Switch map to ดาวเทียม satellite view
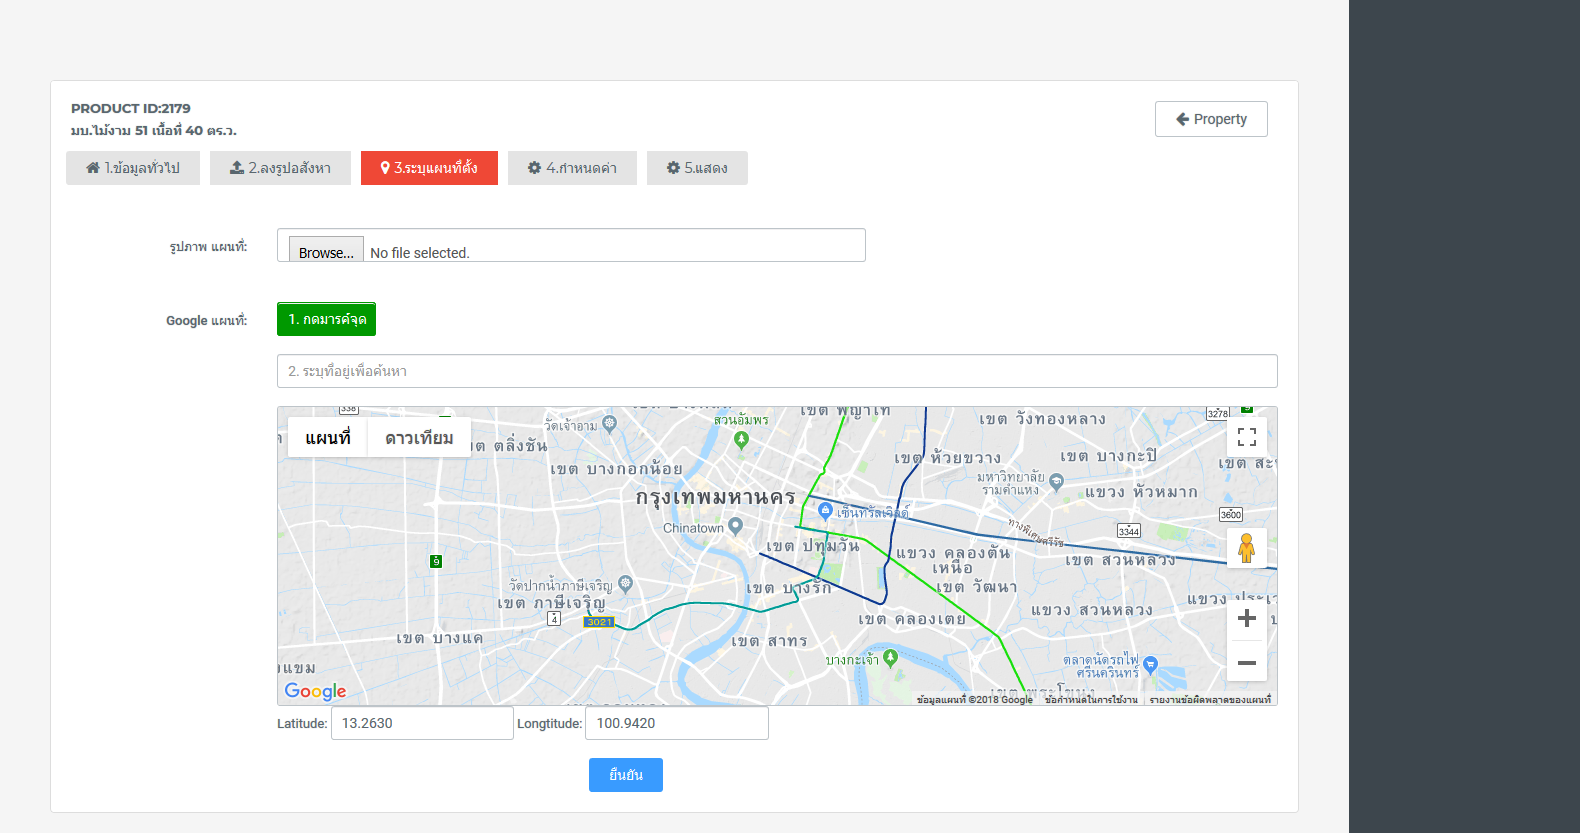Image resolution: width=1580 pixels, height=833 pixels. pyautogui.click(x=419, y=438)
